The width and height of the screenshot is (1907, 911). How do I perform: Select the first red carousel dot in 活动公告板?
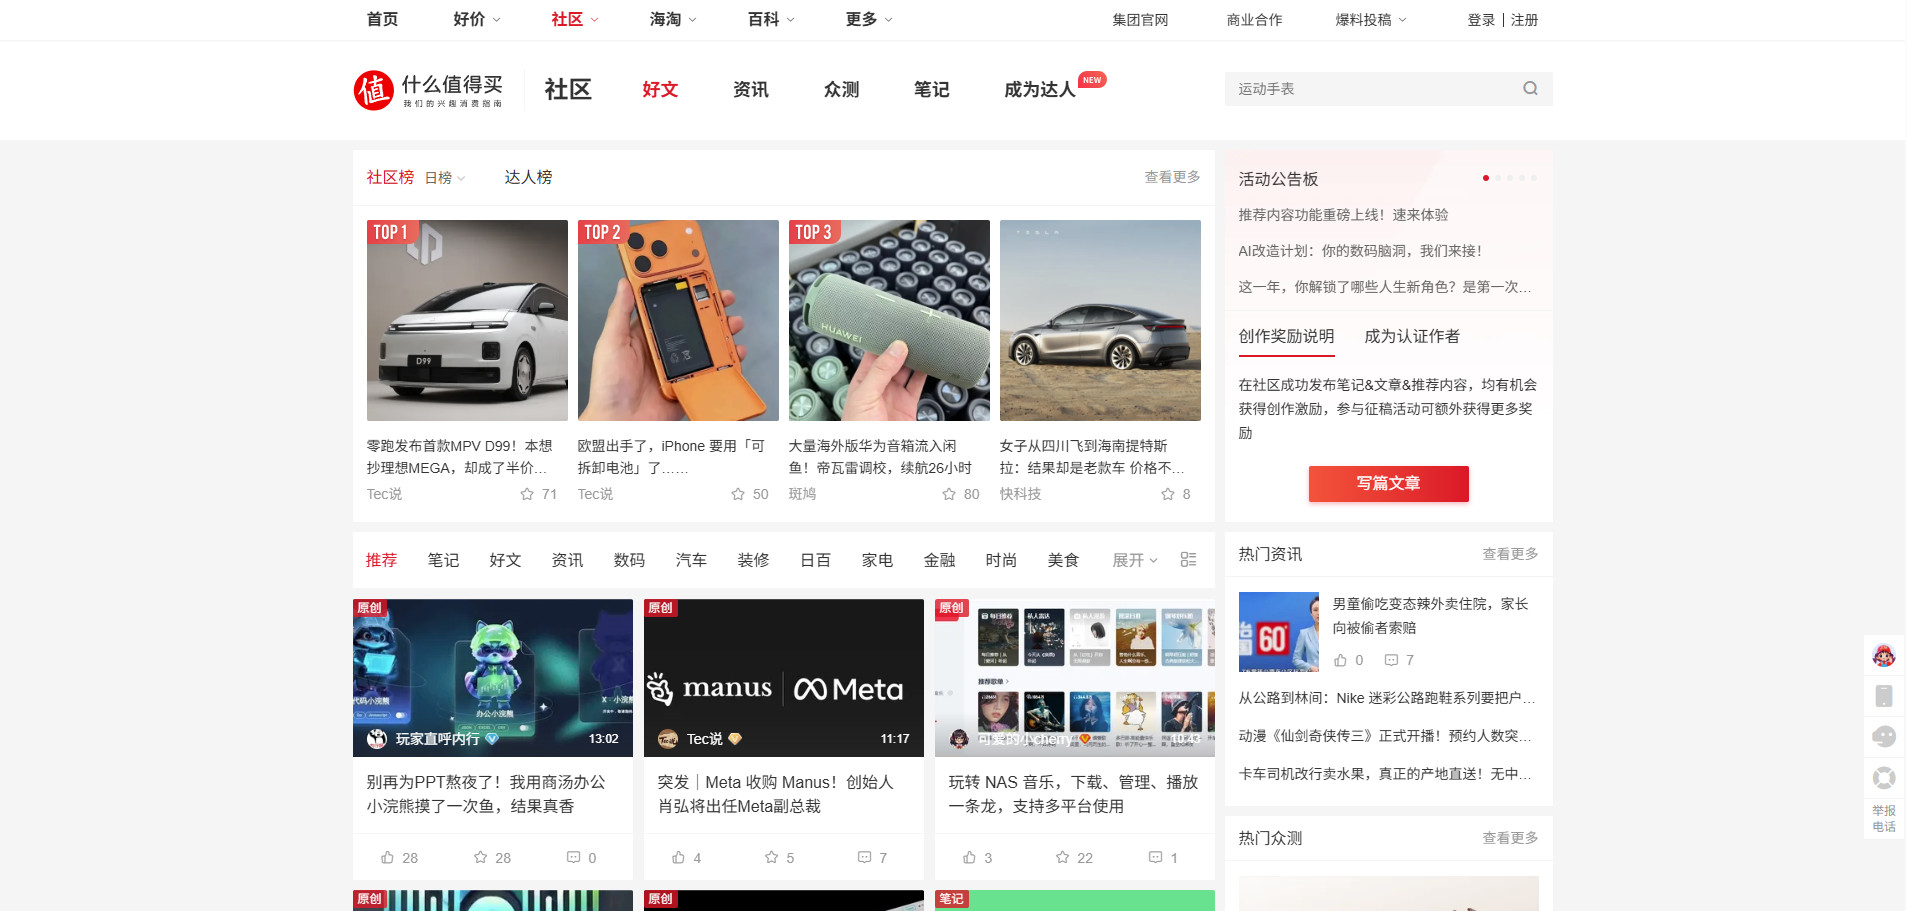[1485, 178]
